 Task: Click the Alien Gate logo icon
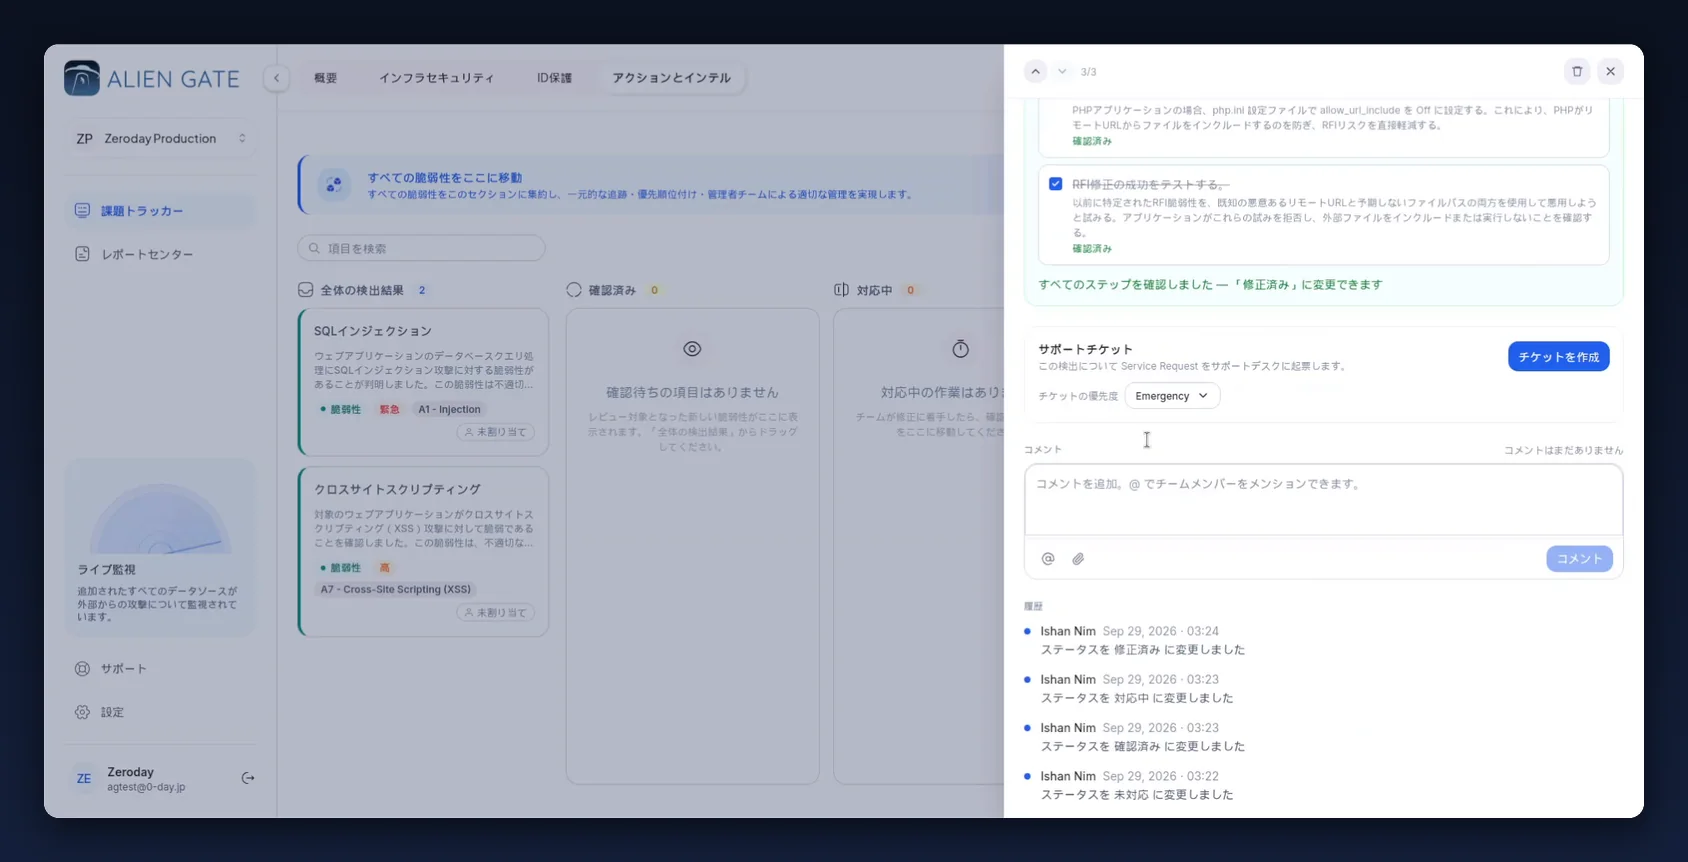[x=82, y=78]
